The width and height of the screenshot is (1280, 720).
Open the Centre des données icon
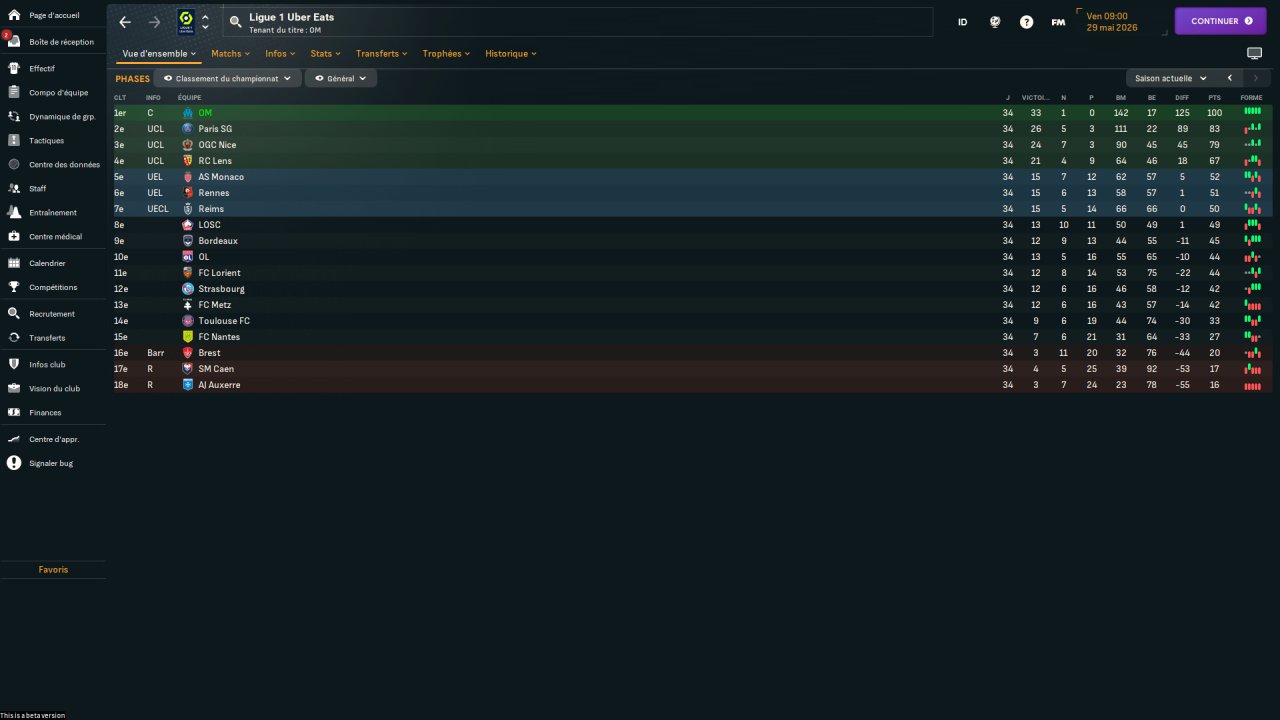click(x=14, y=165)
